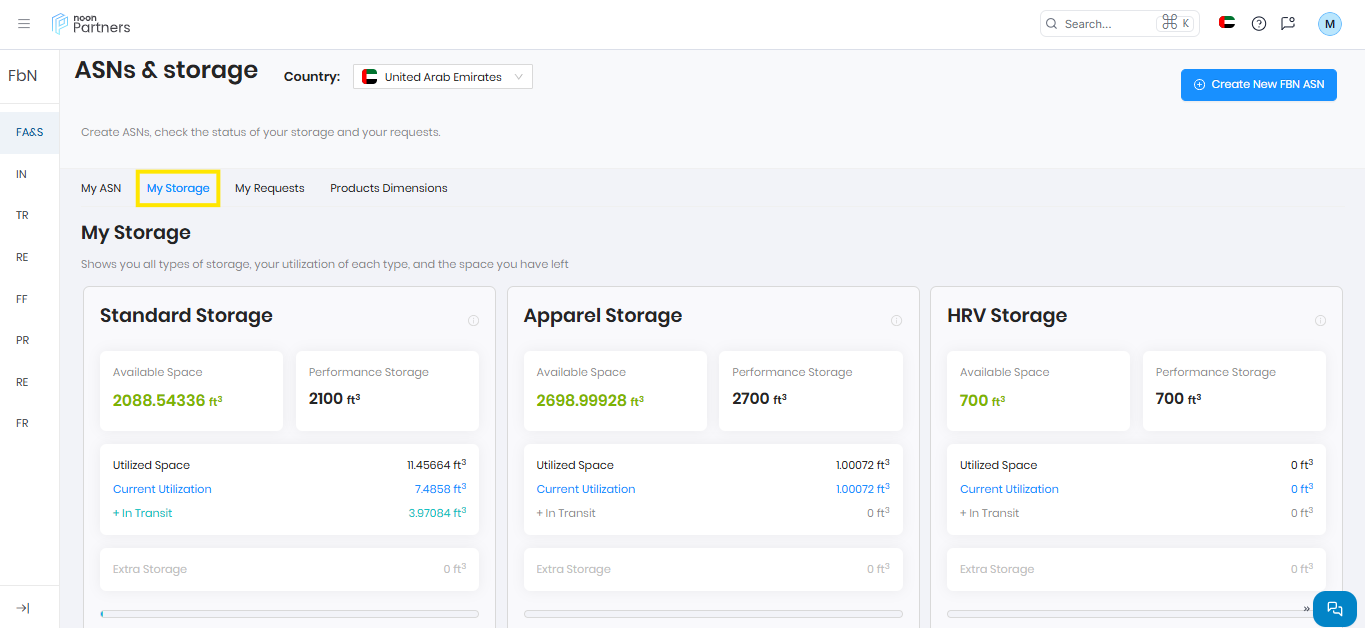Screen dimensions: 1365x628
Task: Click the noon Partners logo
Action: 91,23
